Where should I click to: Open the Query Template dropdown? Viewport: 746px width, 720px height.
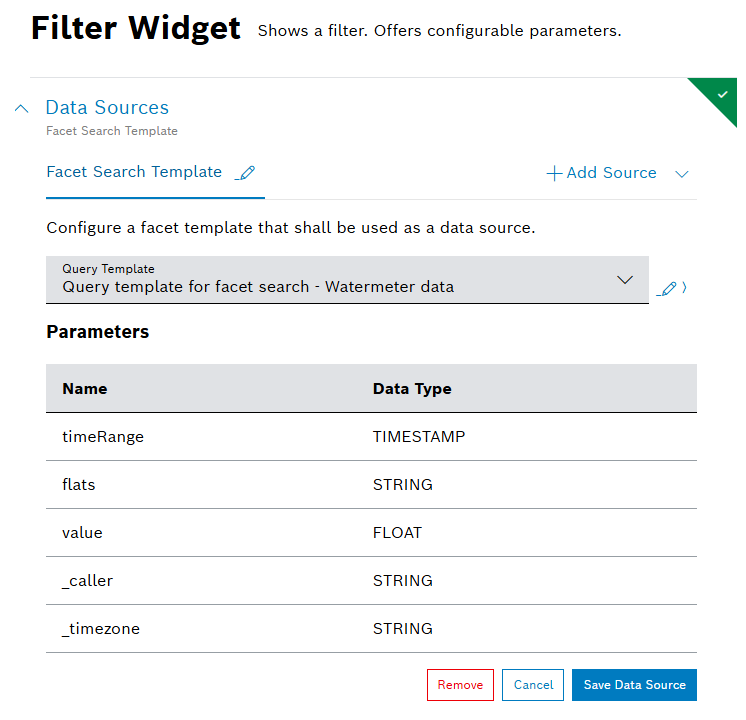[x=625, y=280]
